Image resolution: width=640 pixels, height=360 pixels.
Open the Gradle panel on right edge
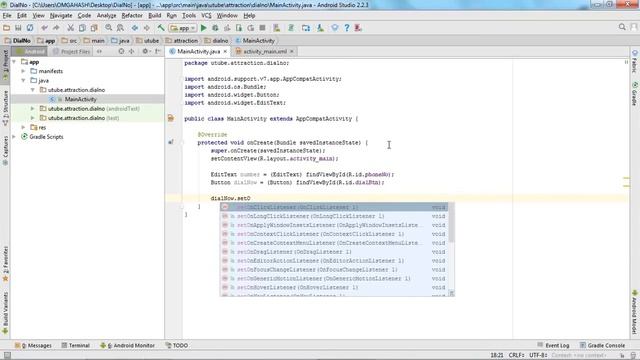pyautogui.click(x=635, y=94)
